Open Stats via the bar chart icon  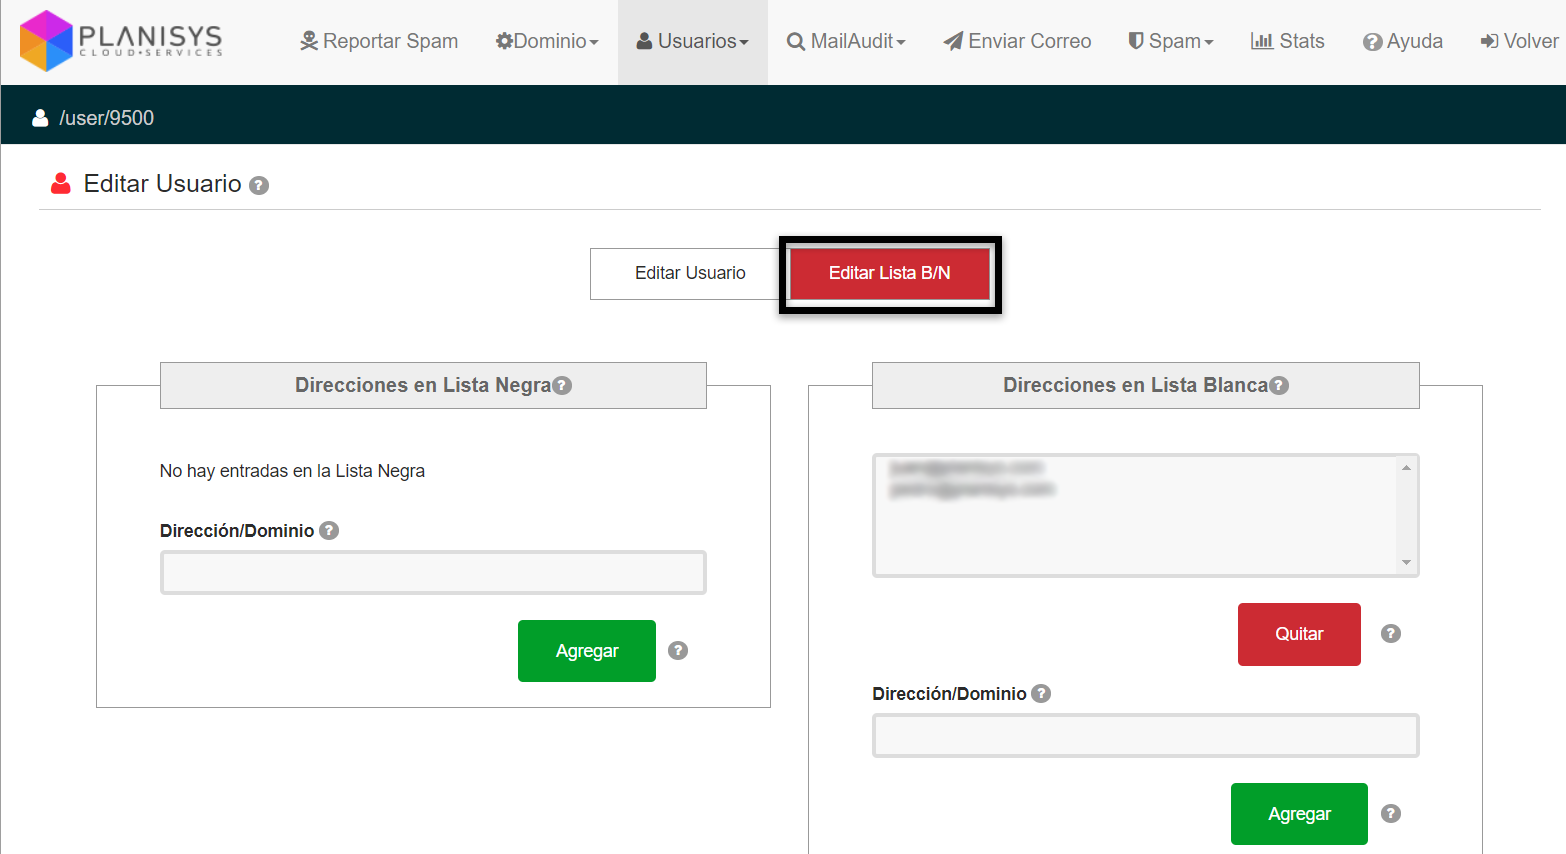1262,40
